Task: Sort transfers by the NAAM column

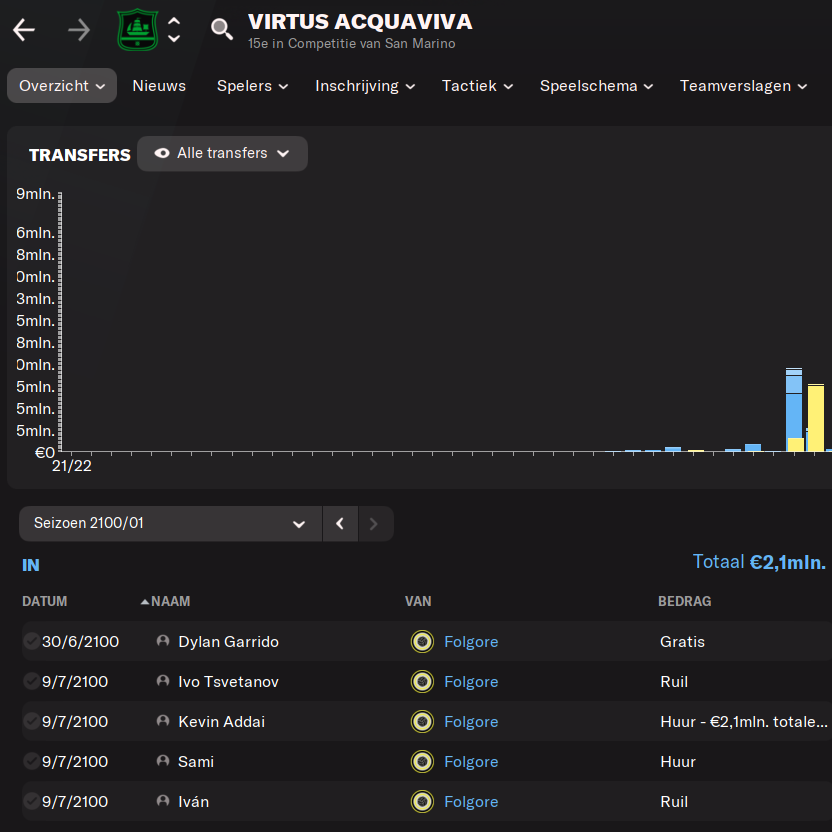Action: (x=170, y=601)
